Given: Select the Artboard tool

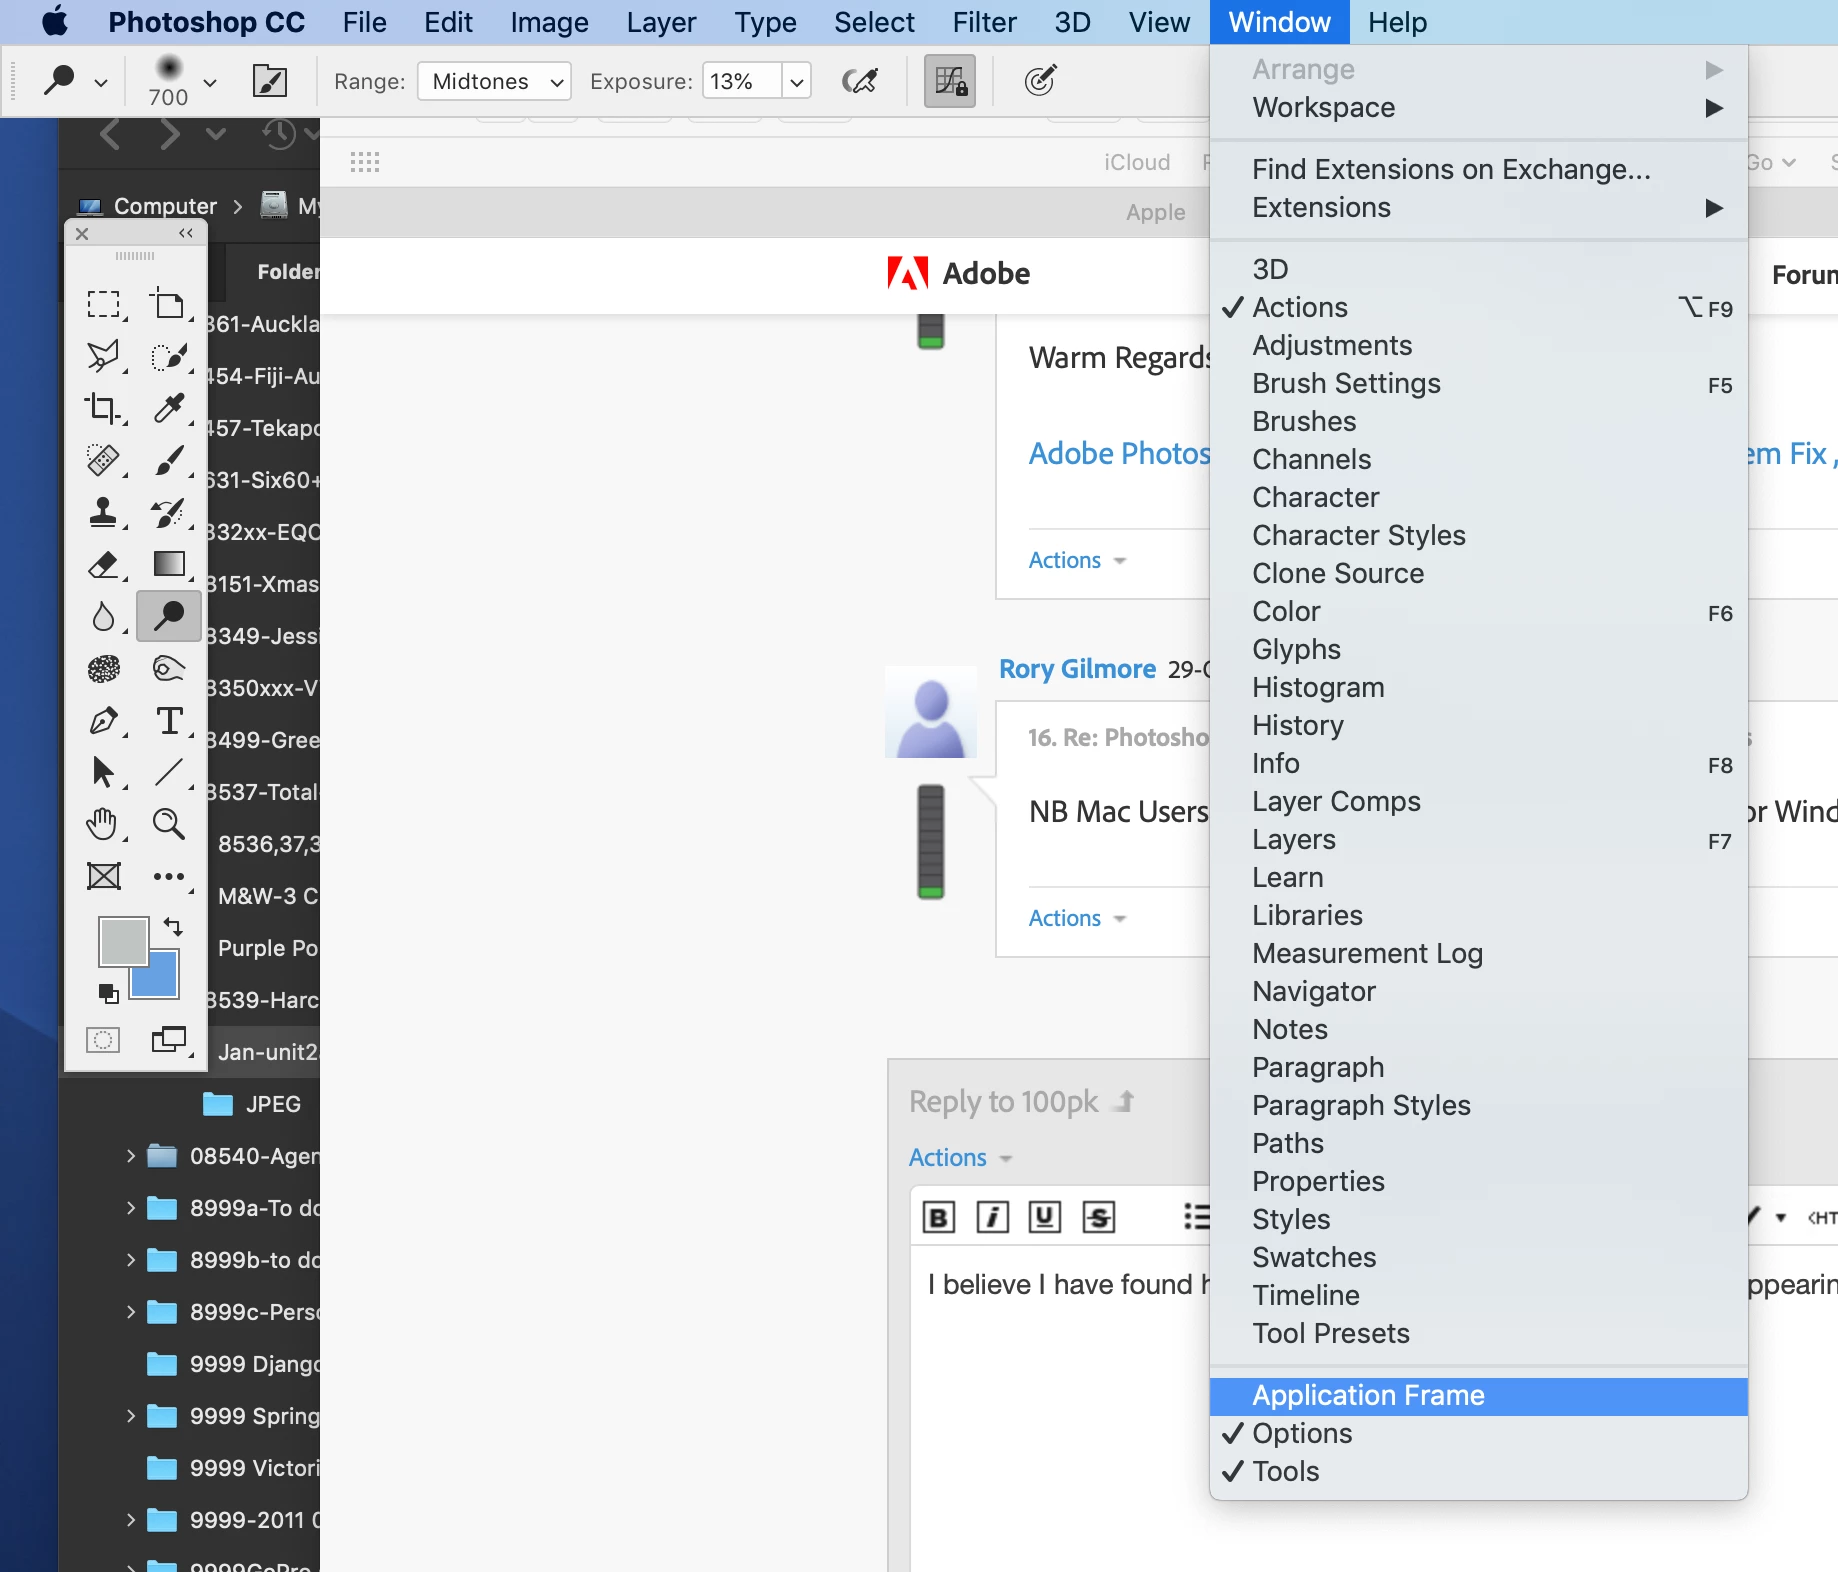Looking at the screenshot, I should tap(168, 304).
